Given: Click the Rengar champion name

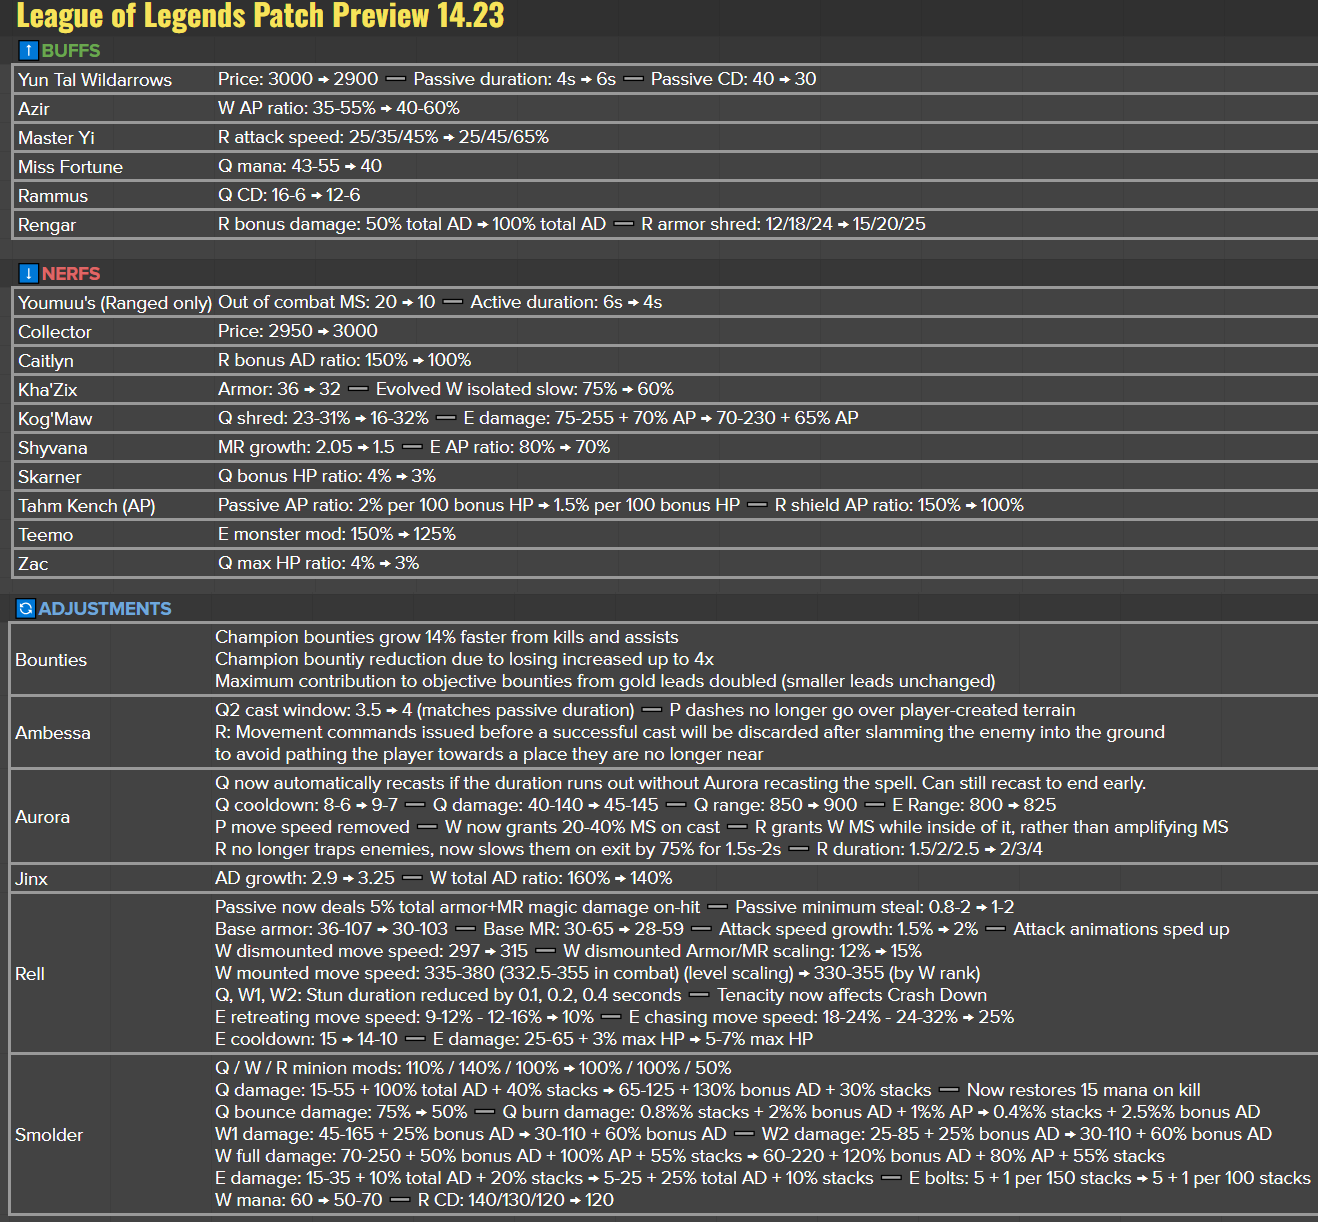Looking at the screenshot, I should [x=47, y=225].
